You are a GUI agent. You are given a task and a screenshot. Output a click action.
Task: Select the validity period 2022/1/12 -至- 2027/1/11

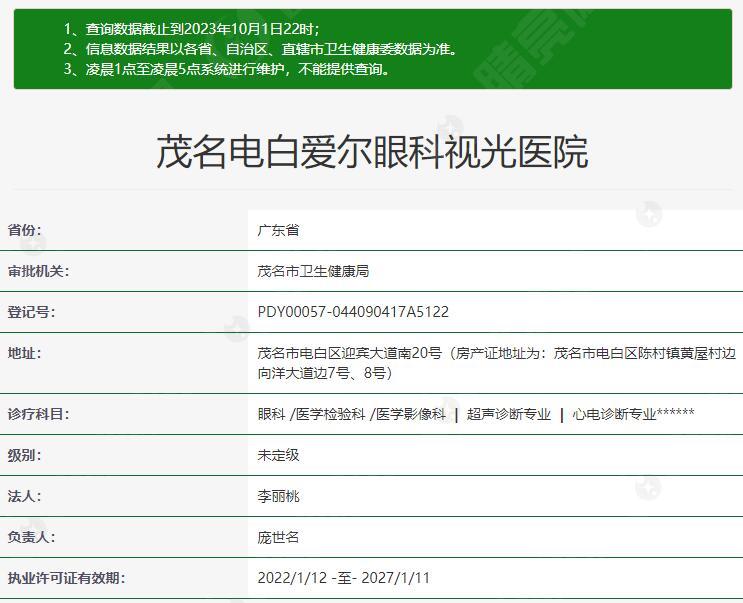coord(344,578)
